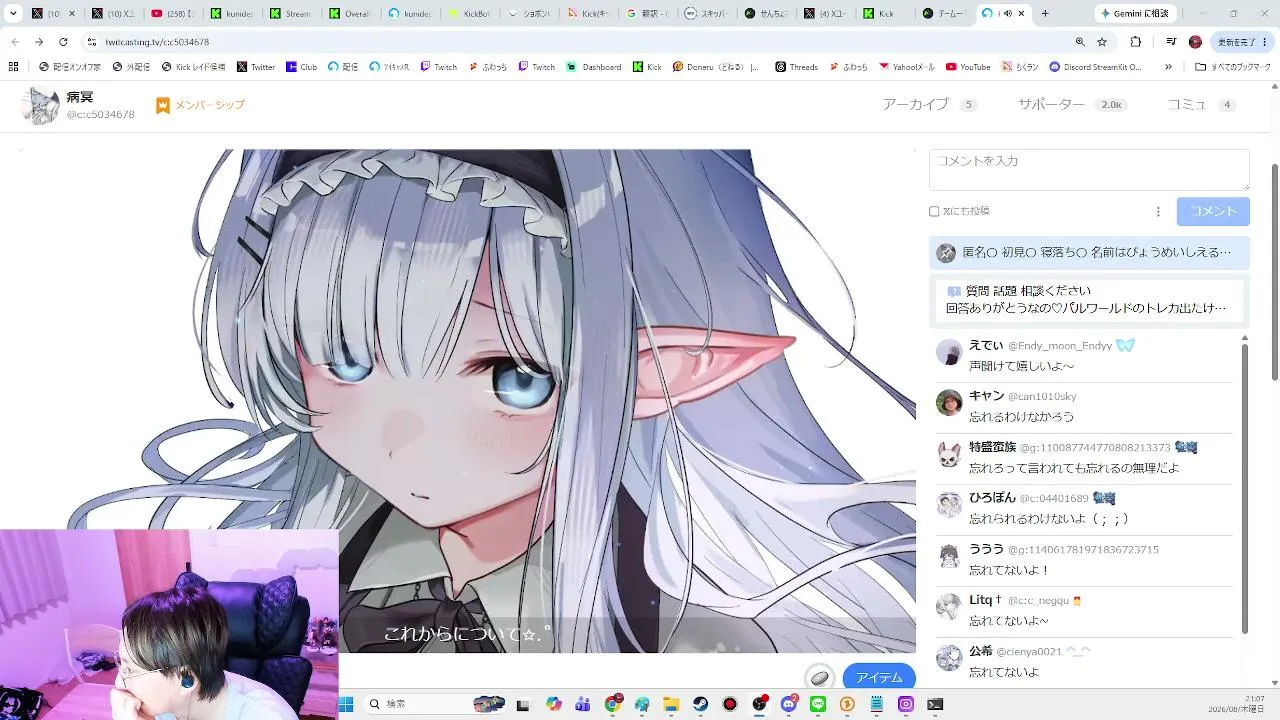Viewport: 1280px width, 720px height.
Task: Tick the Xにも投稿 checkbox
Action: [934, 211]
